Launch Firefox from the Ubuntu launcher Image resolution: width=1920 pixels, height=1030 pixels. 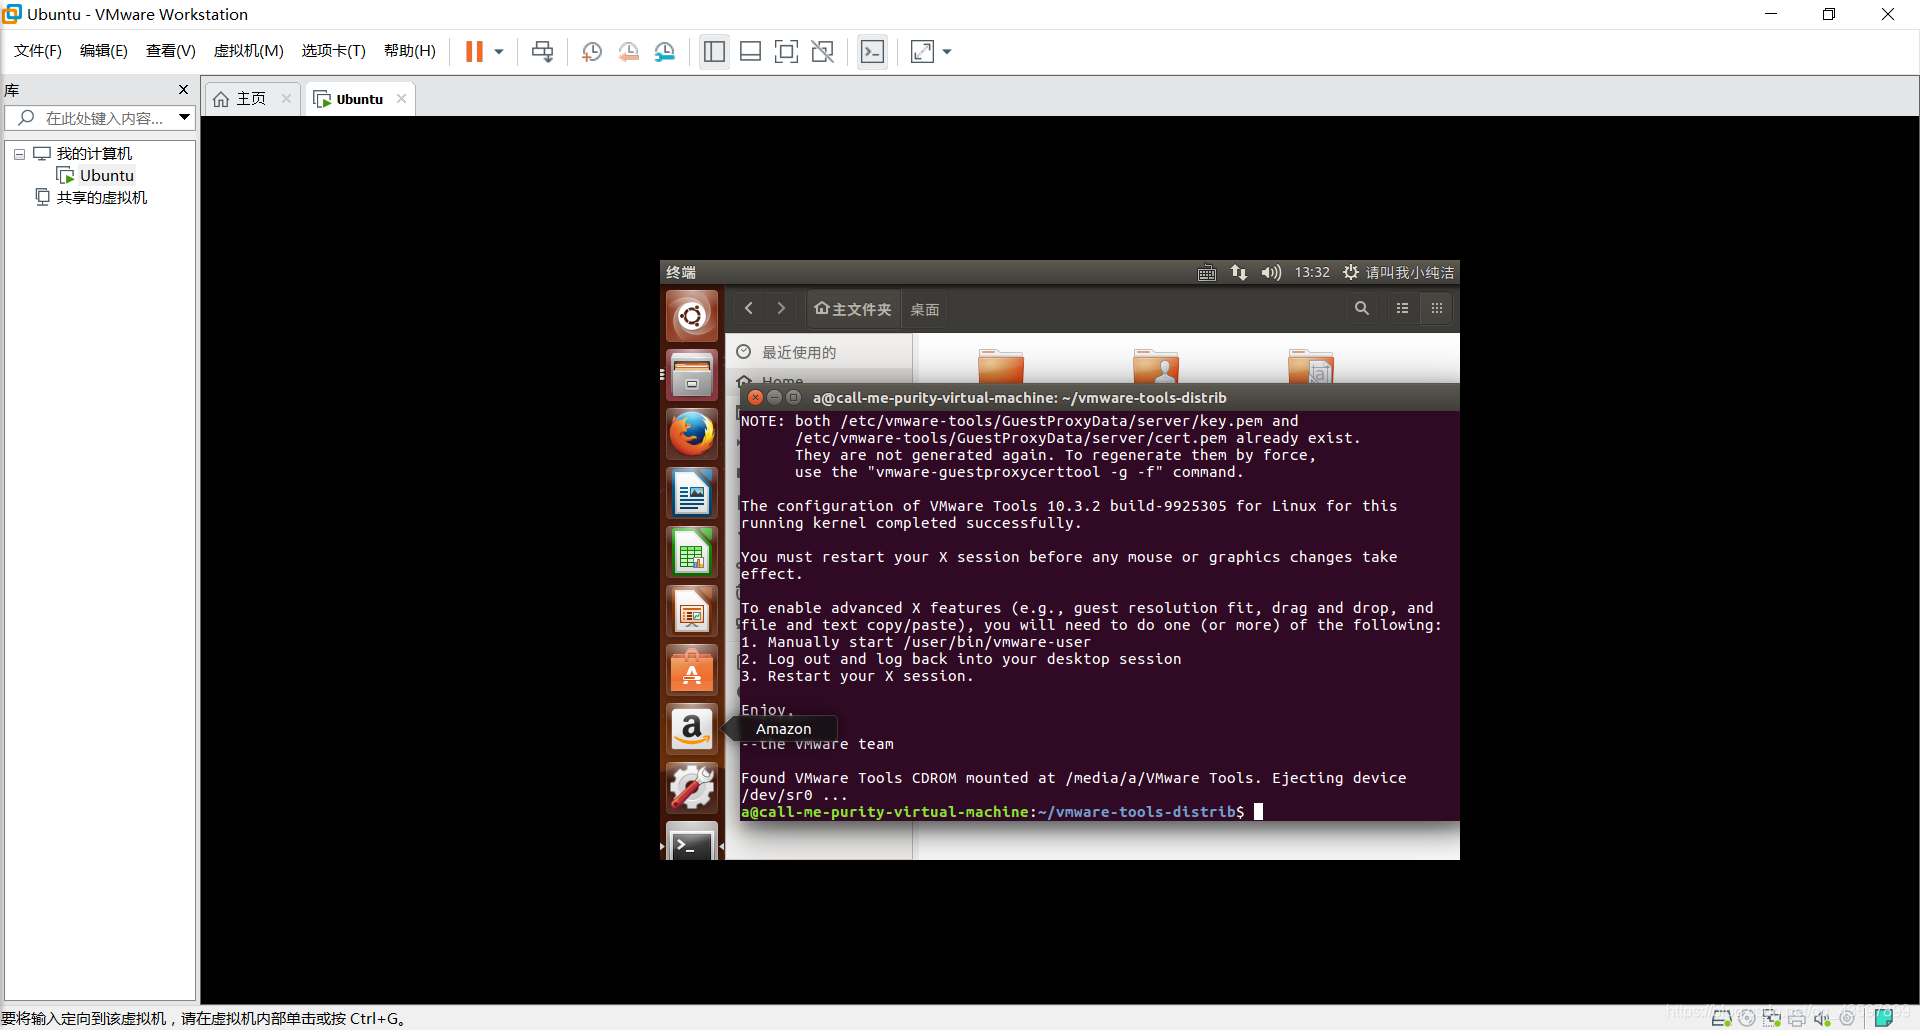692,434
